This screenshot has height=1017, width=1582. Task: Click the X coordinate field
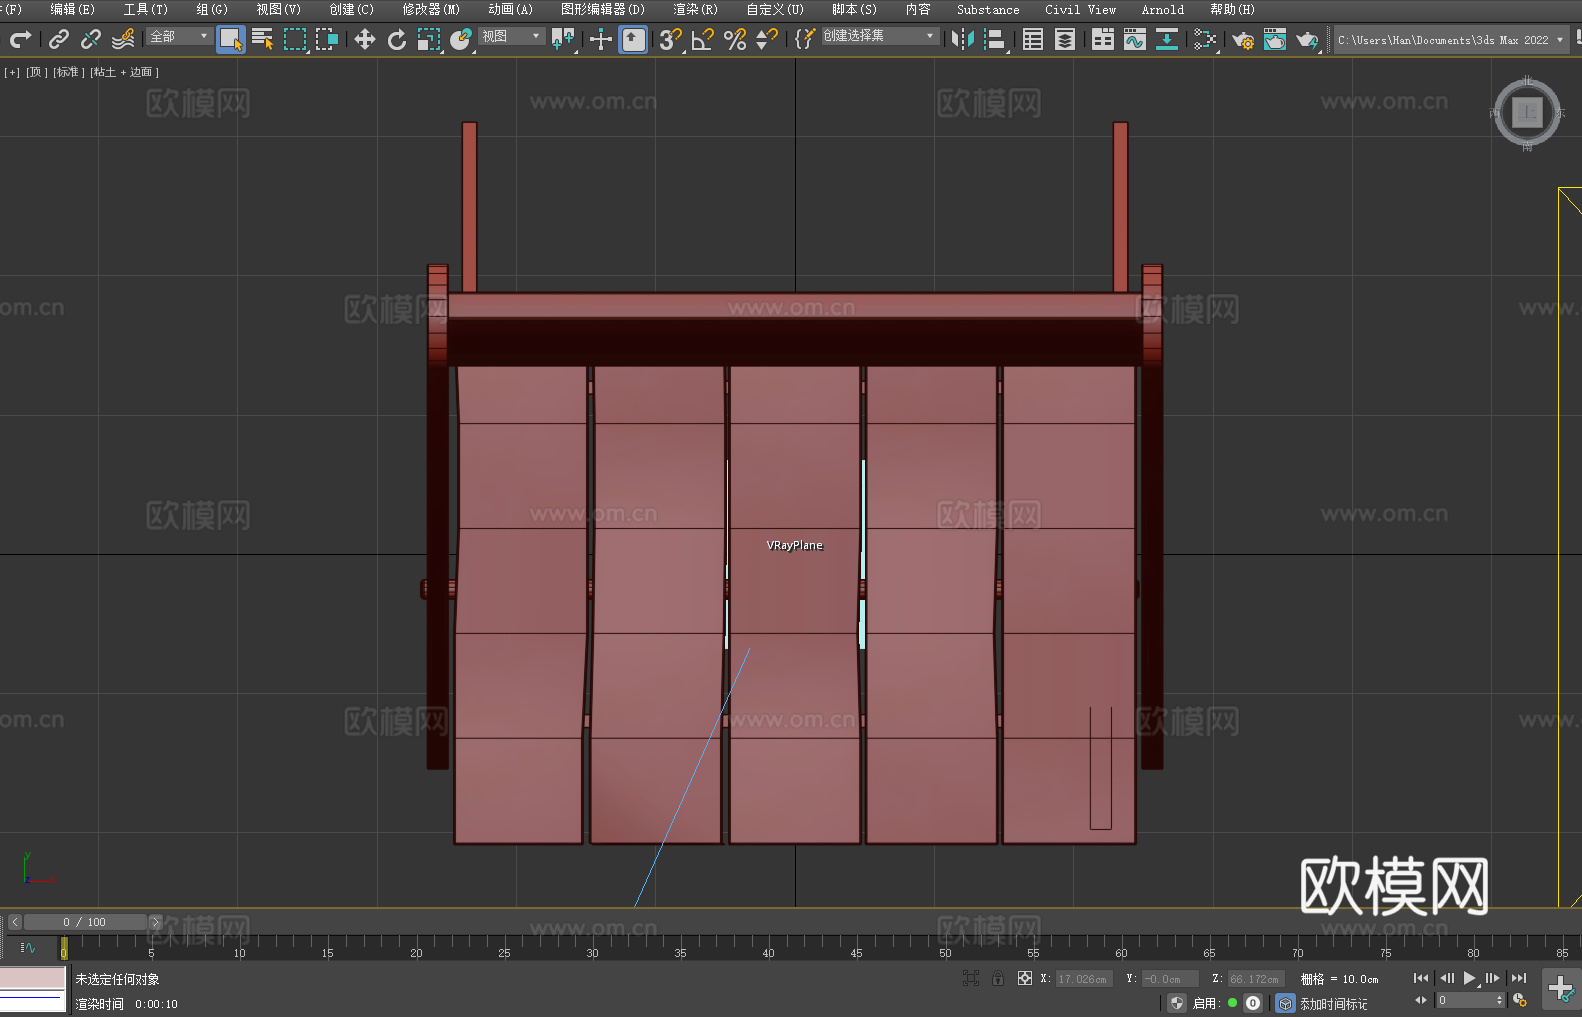(x=1084, y=979)
